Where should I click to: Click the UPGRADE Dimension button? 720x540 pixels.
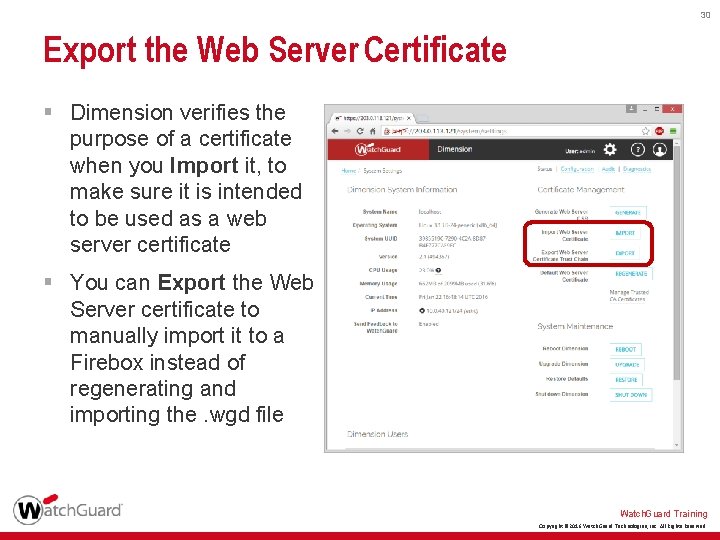(627, 365)
